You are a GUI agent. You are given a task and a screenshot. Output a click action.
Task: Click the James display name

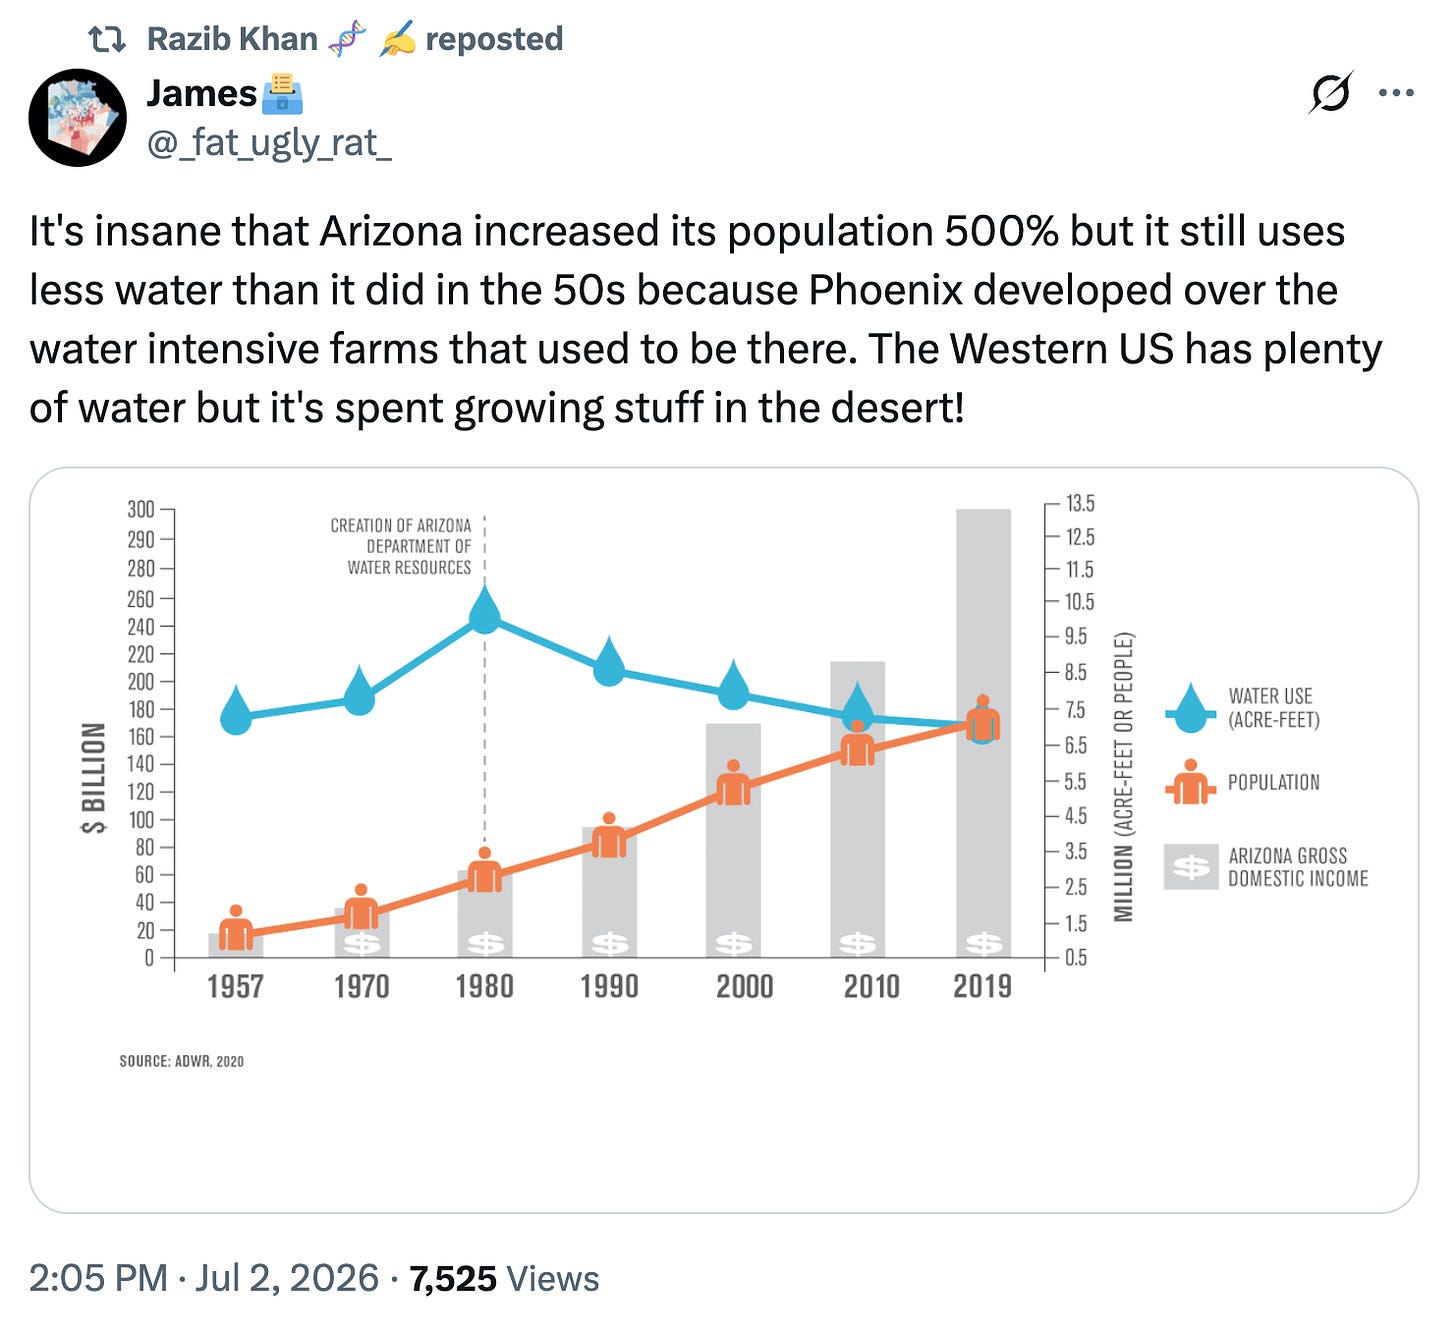click(x=202, y=93)
